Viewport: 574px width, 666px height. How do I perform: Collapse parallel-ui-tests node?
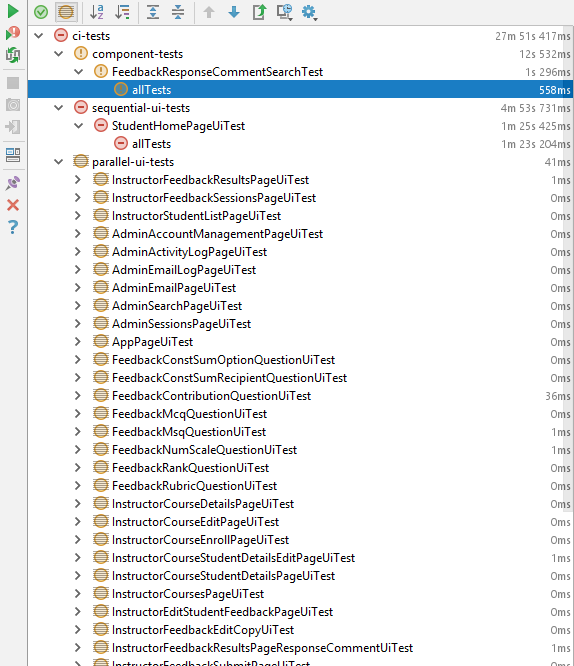[x=59, y=162]
